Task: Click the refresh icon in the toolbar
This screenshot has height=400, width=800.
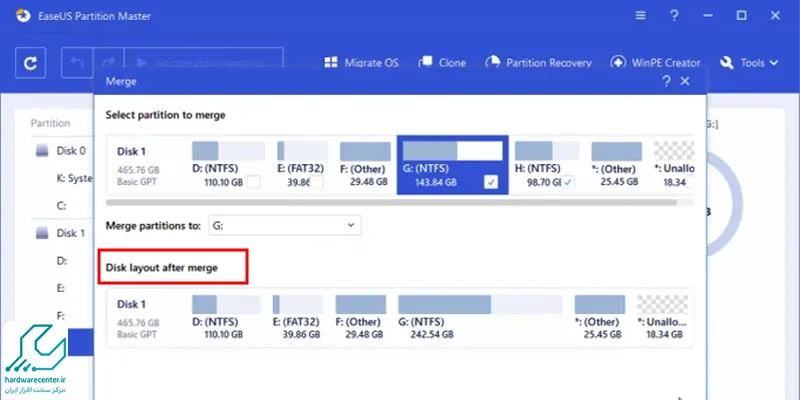Action: point(31,63)
